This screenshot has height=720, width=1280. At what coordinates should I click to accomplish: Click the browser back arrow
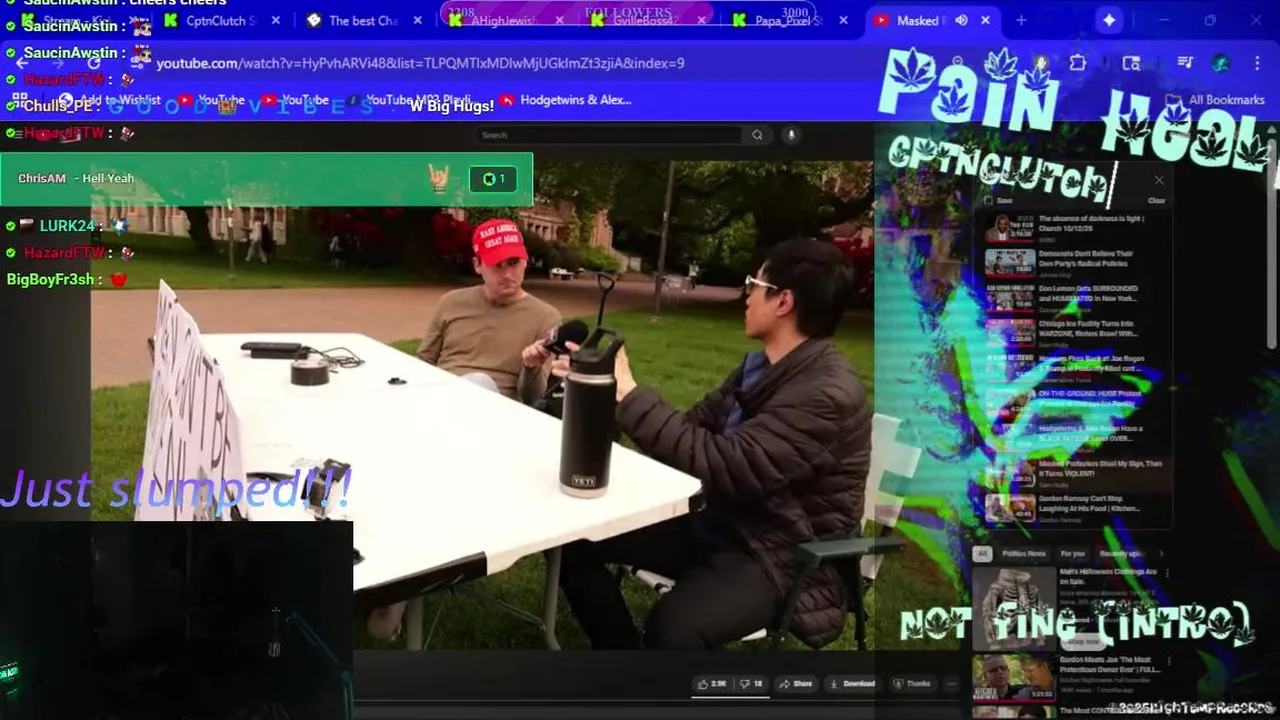coord(22,63)
